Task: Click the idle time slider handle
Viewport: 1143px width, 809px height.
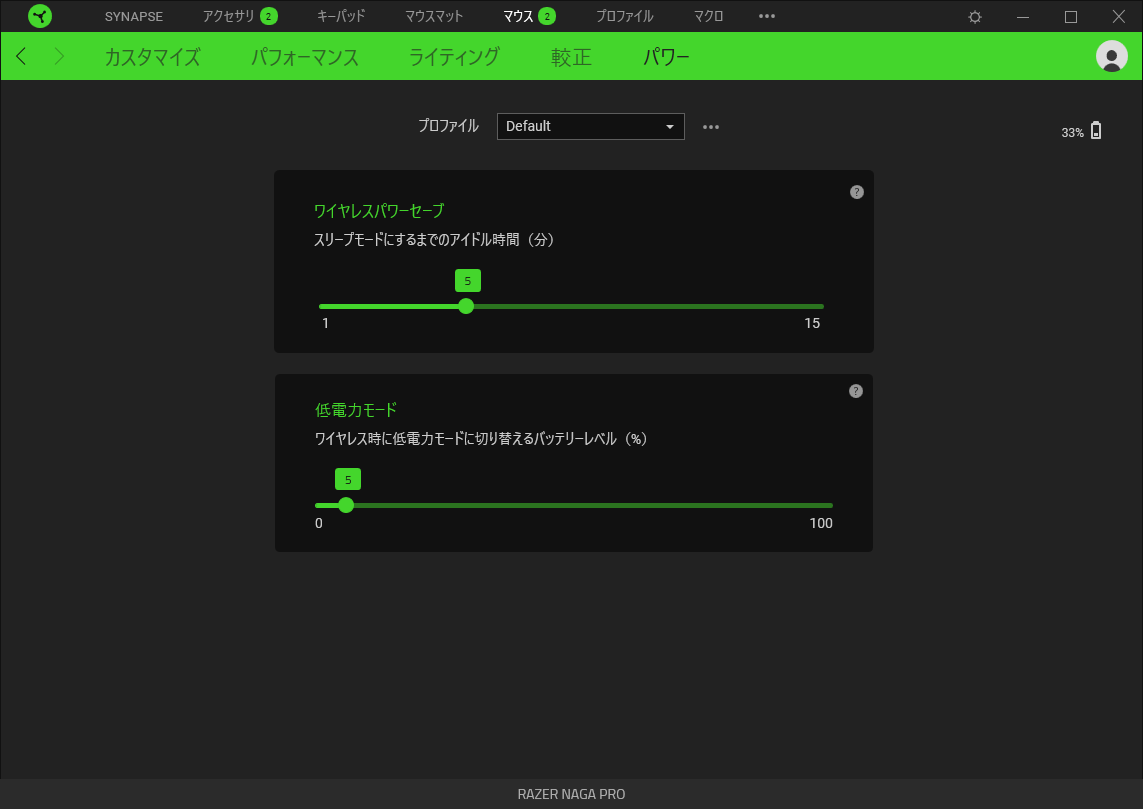Action: [x=467, y=306]
